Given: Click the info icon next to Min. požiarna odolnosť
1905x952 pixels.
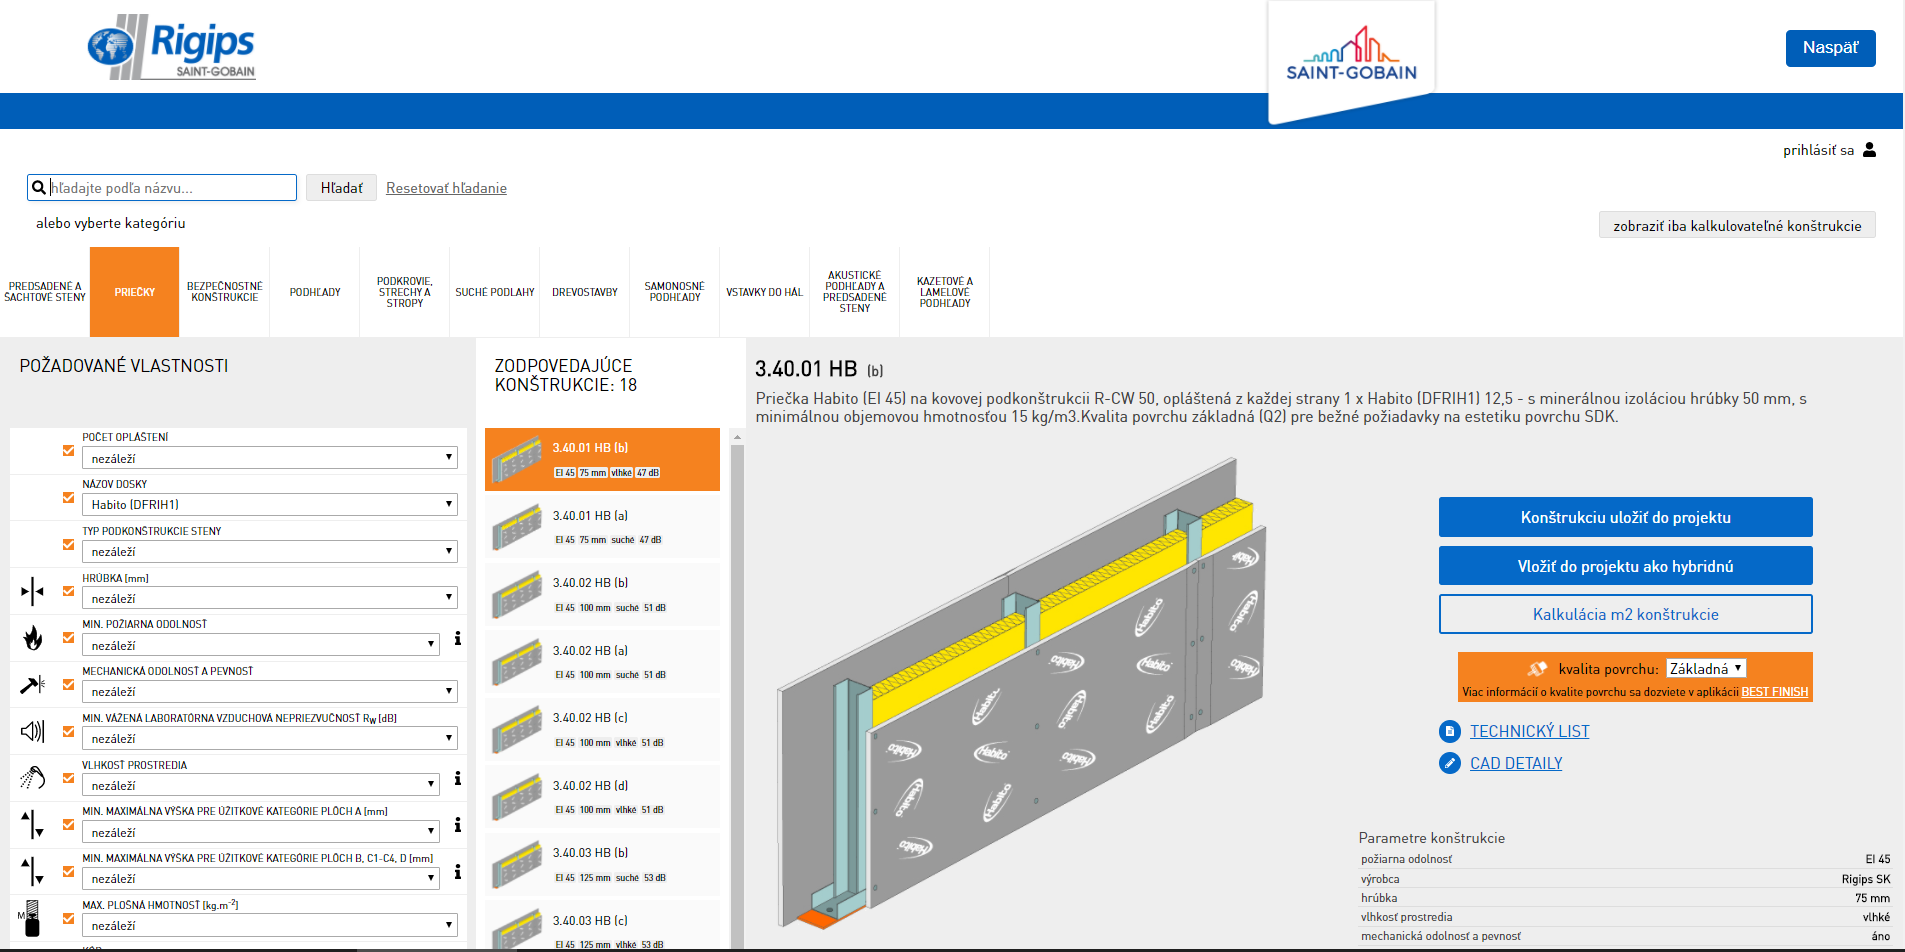Looking at the screenshot, I should click(457, 638).
